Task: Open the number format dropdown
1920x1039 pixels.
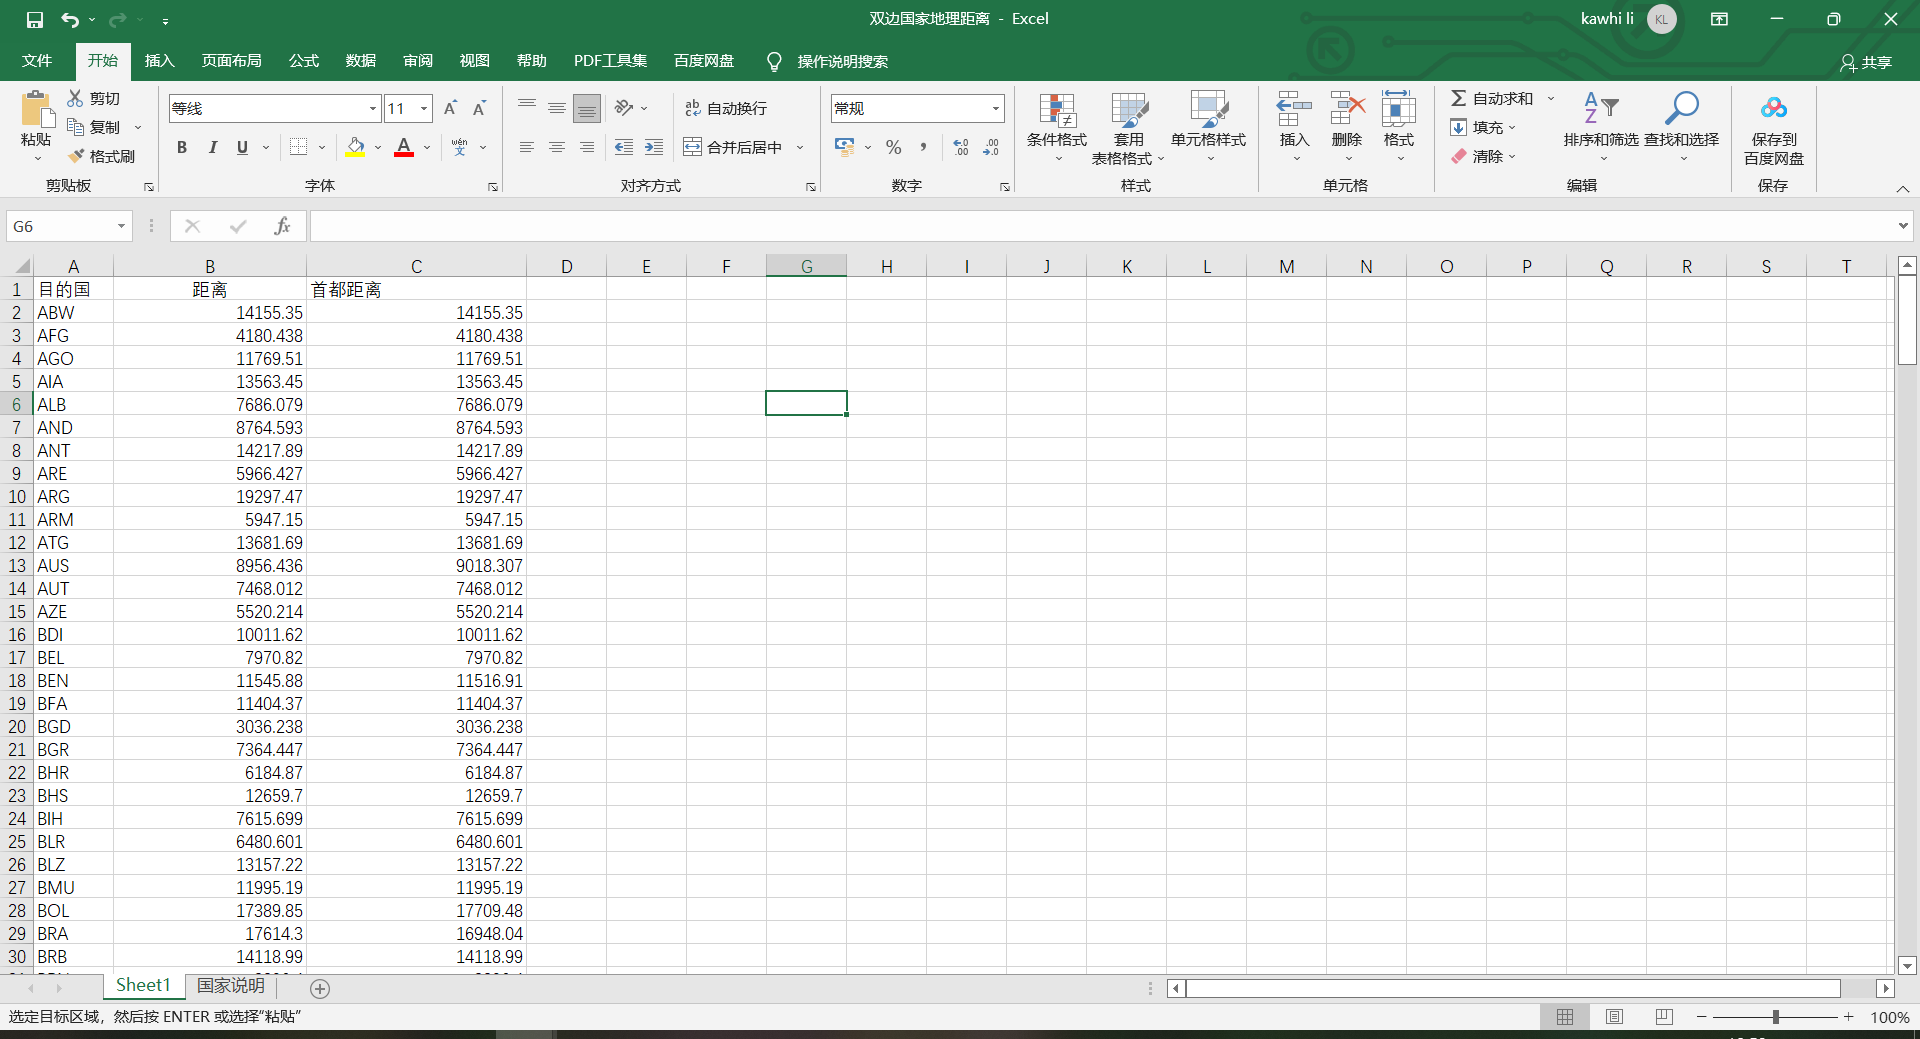Action: point(995,108)
